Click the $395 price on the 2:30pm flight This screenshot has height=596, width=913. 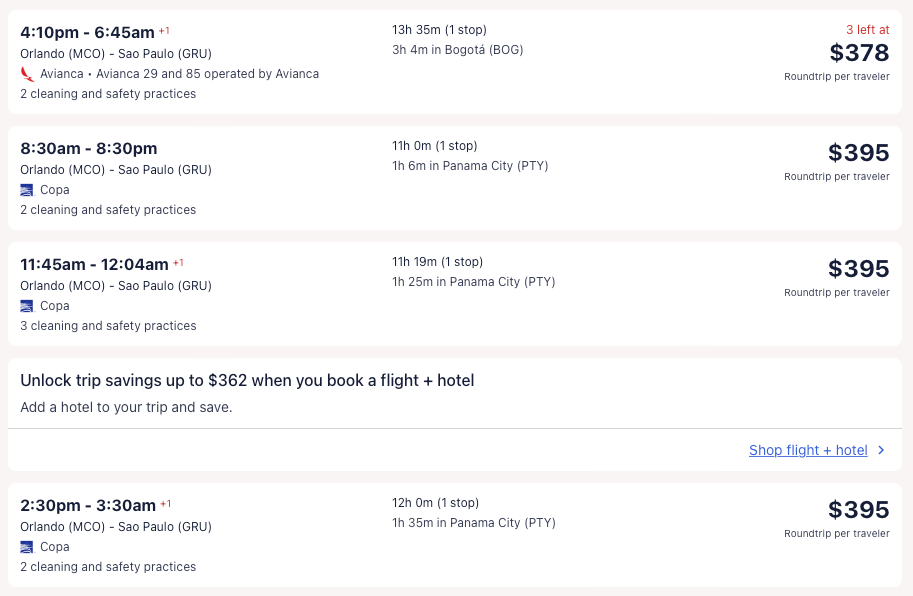(x=858, y=510)
